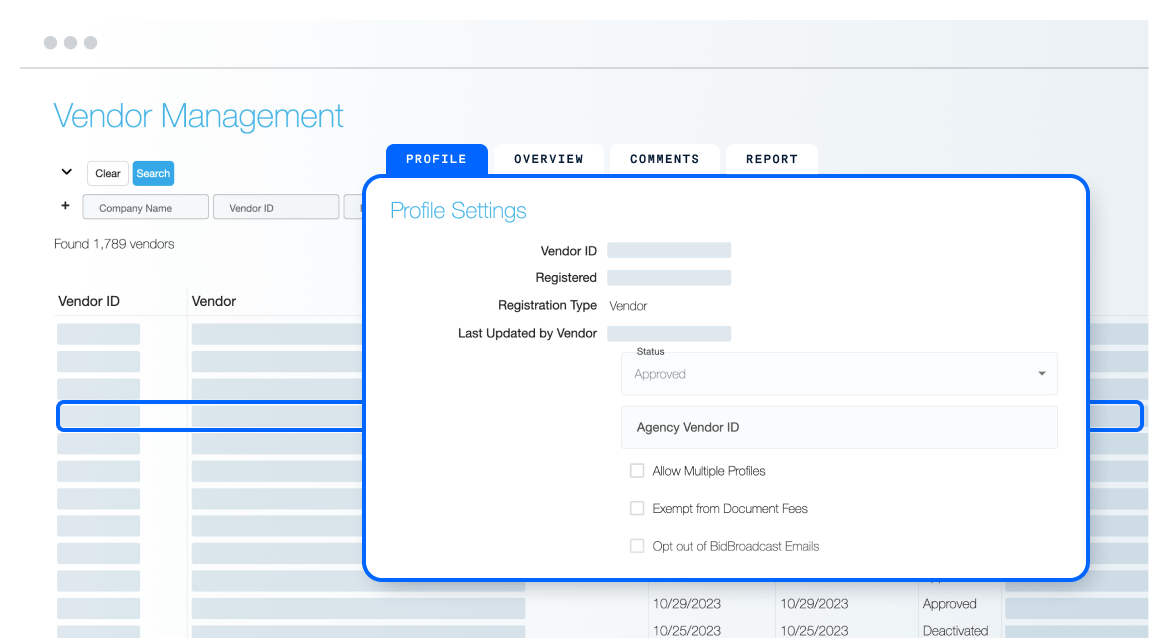Click the first browser window dot
The image size is (1149, 638).
pyautogui.click(x=50, y=43)
